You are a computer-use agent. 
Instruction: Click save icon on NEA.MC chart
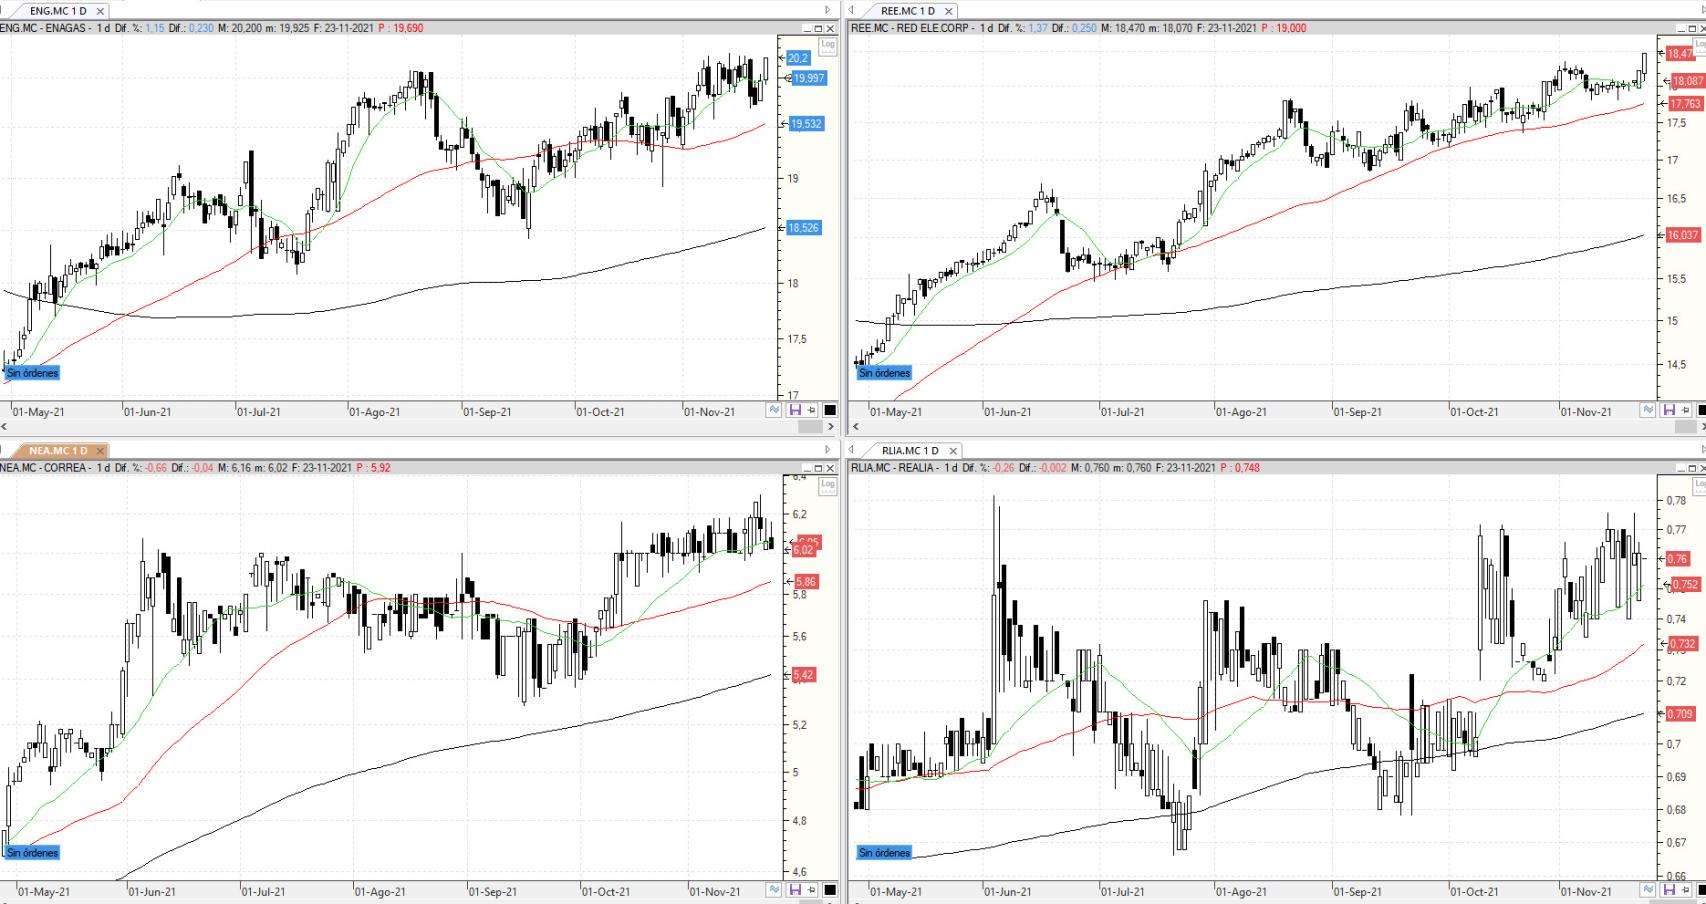click(x=795, y=890)
